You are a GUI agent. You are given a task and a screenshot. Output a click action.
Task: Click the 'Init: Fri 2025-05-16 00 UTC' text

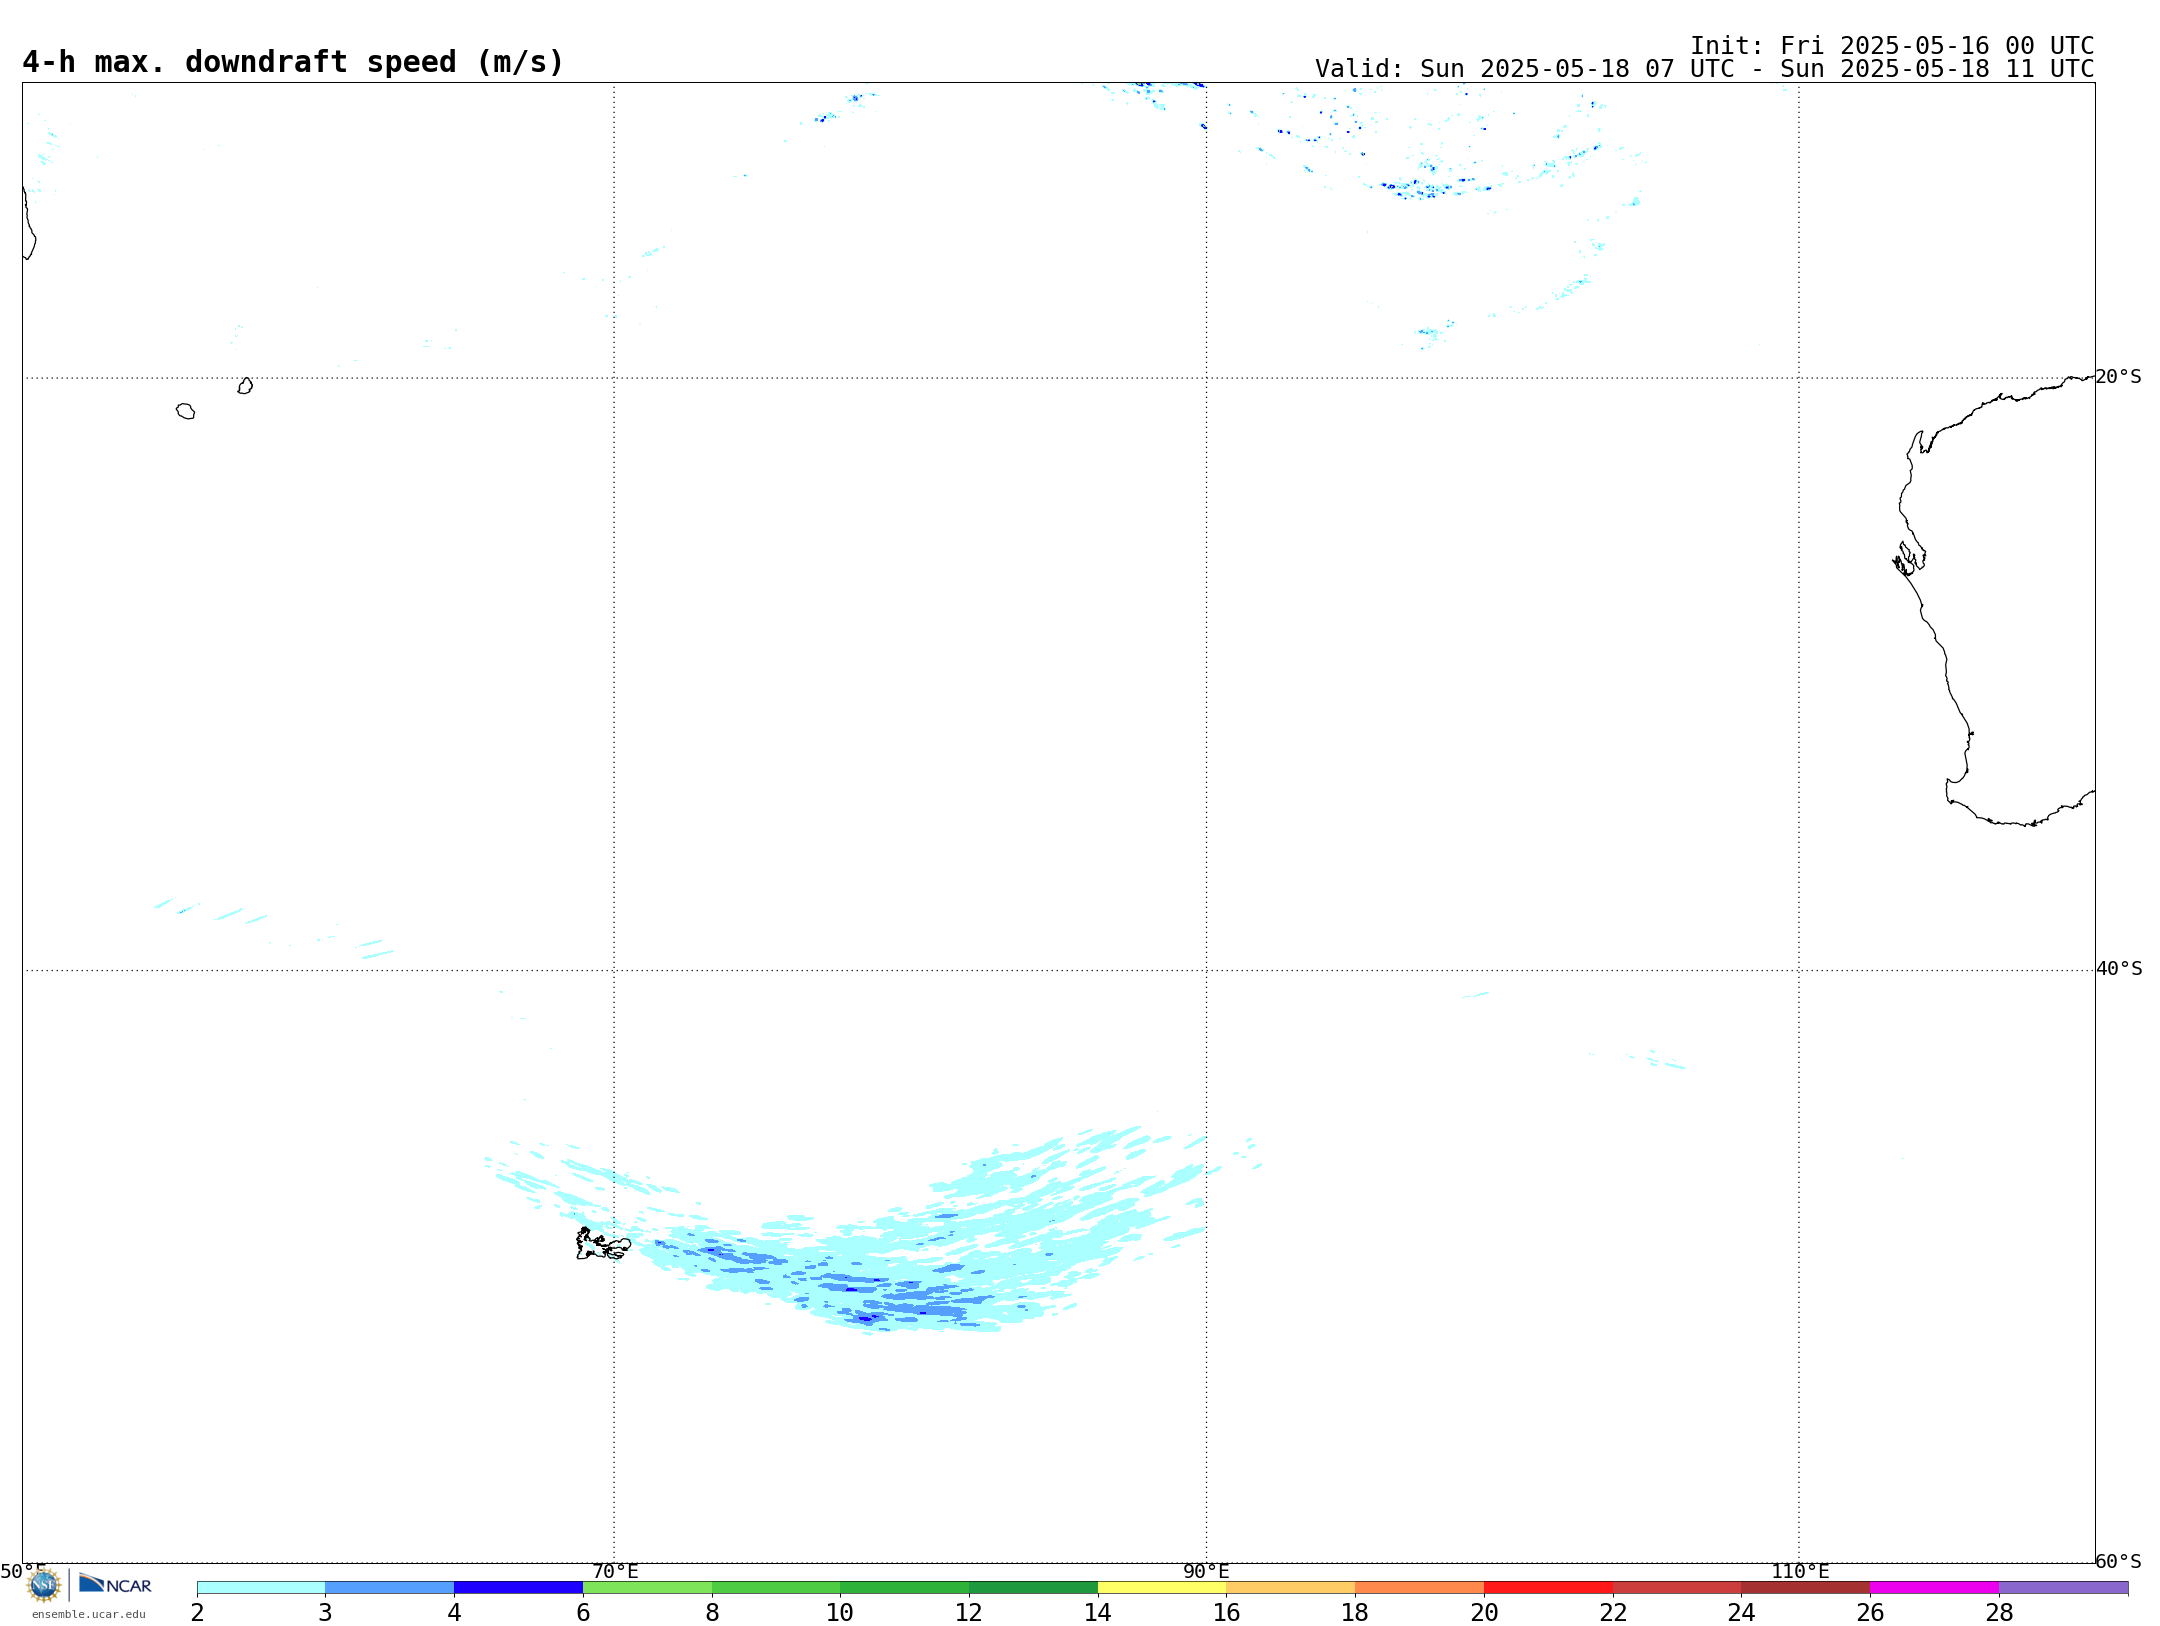tap(1892, 46)
